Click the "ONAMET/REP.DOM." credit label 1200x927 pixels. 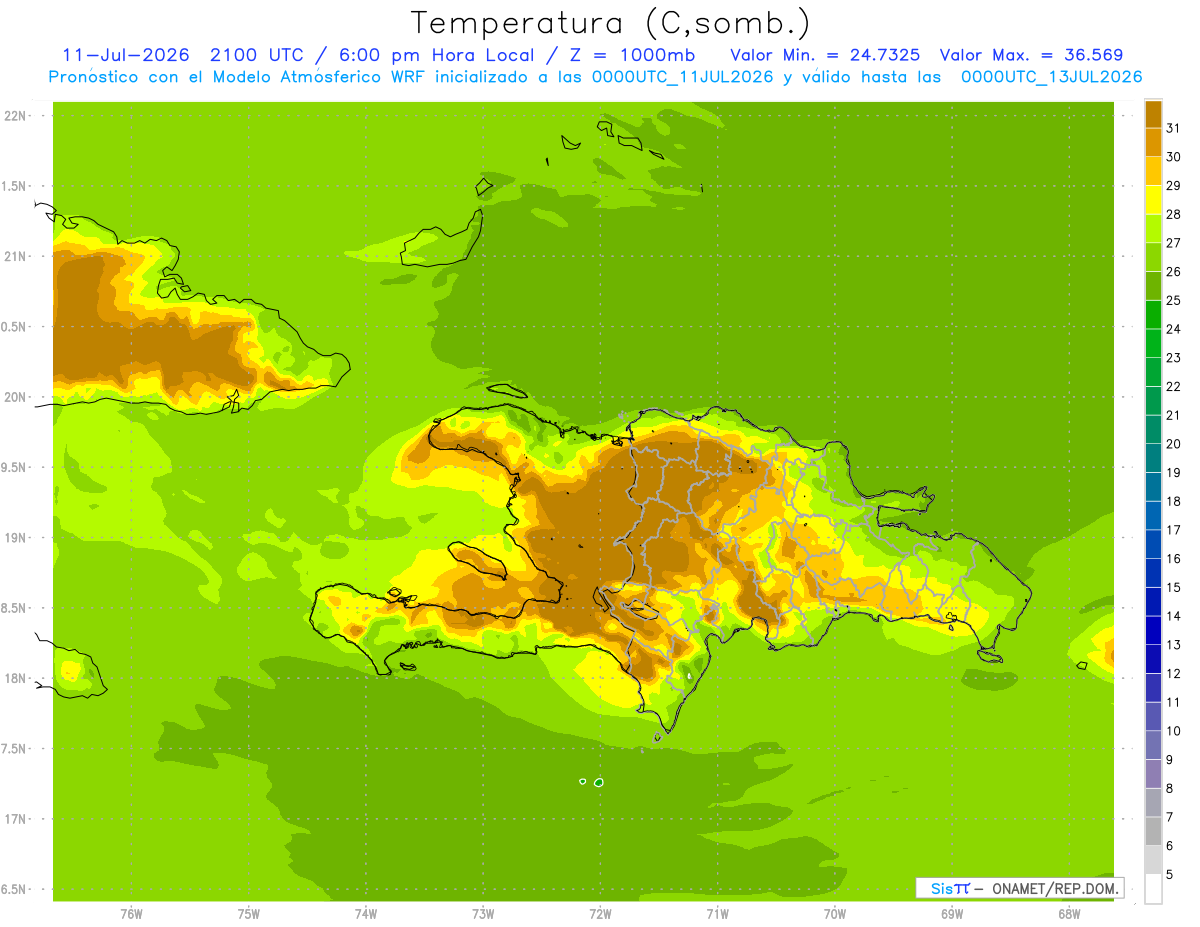pyautogui.click(x=1056, y=888)
